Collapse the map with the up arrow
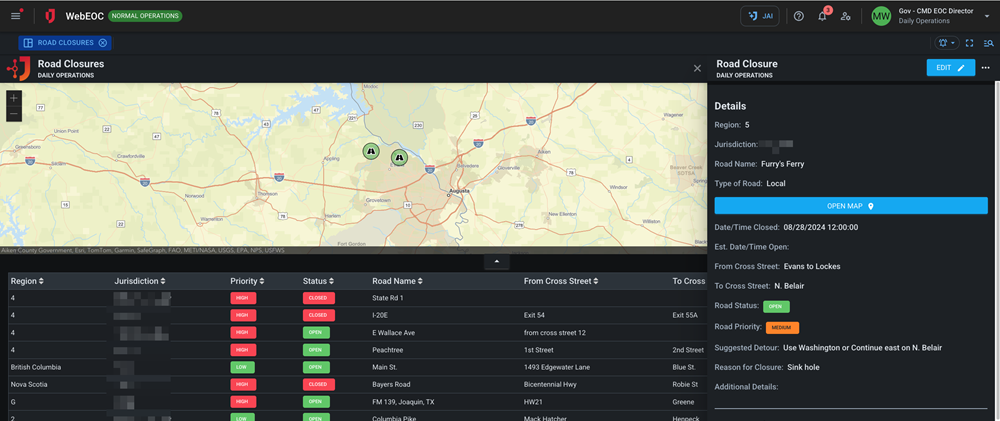The width and height of the screenshot is (1000, 421). (x=497, y=262)
